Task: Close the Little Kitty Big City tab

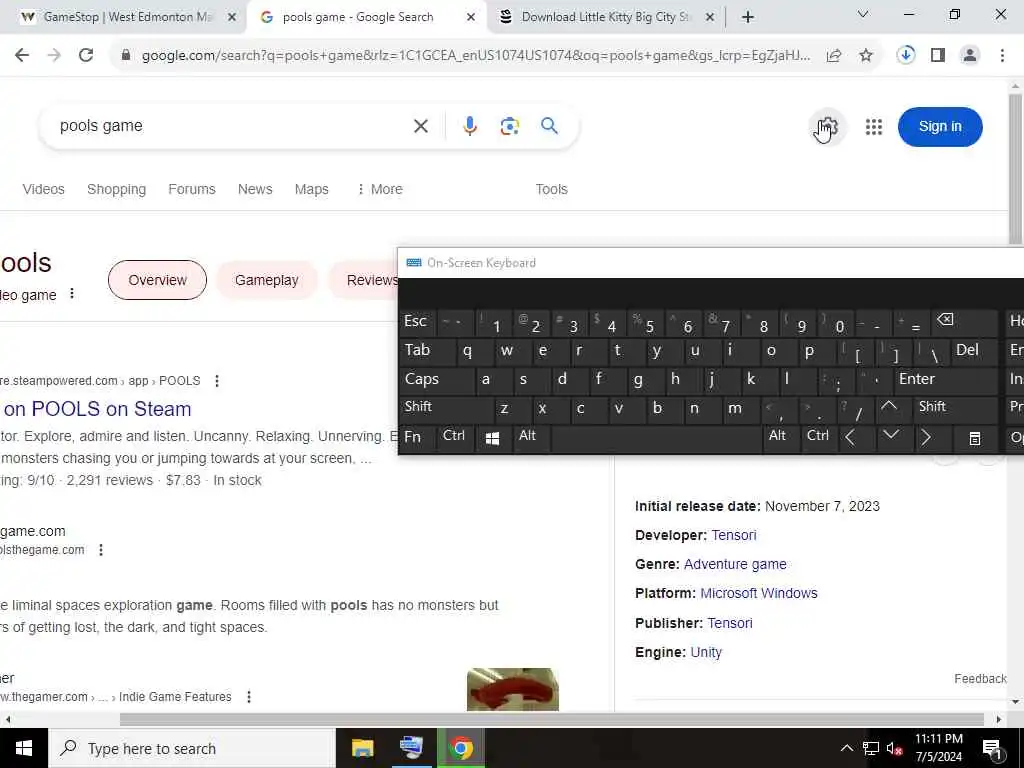Action: point(710,18)
